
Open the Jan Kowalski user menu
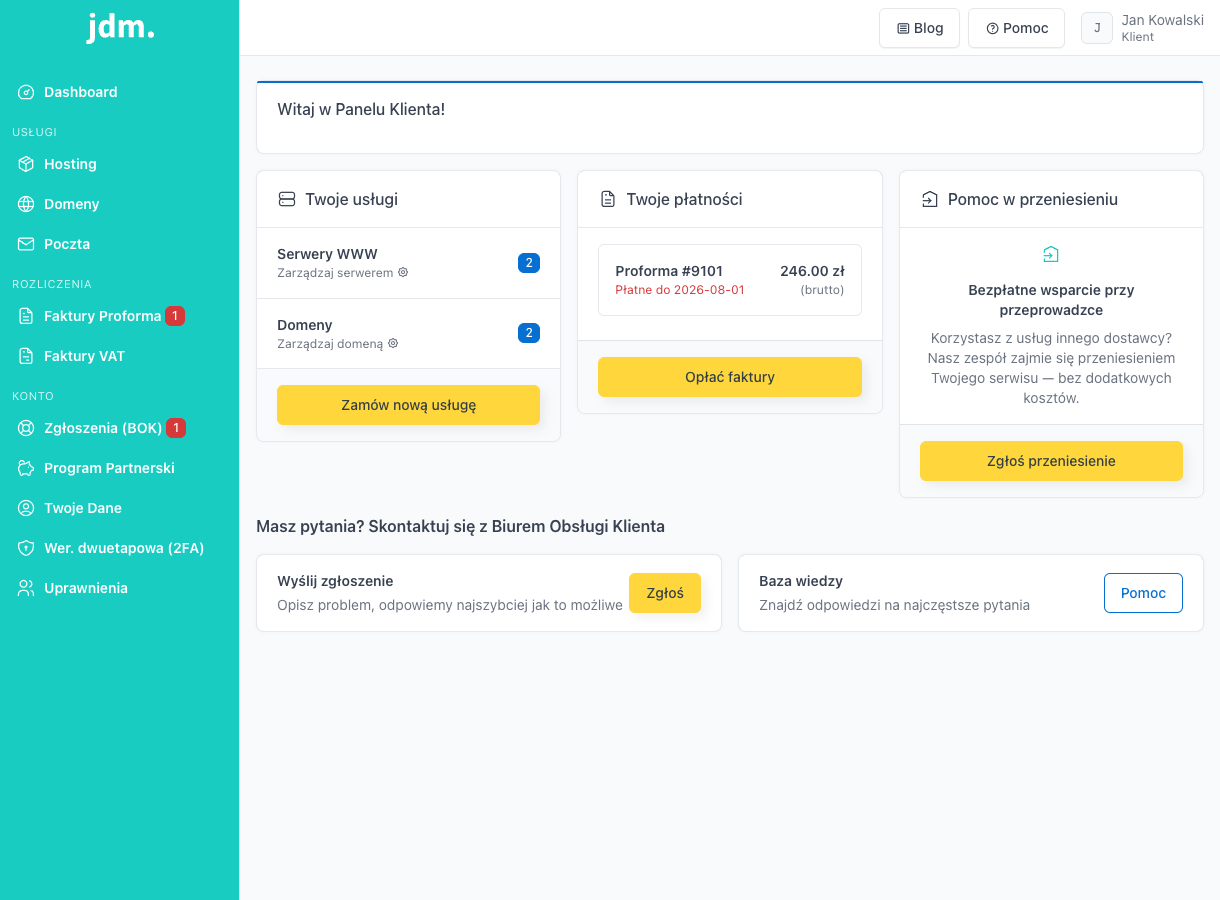(x=1142, y=28)
